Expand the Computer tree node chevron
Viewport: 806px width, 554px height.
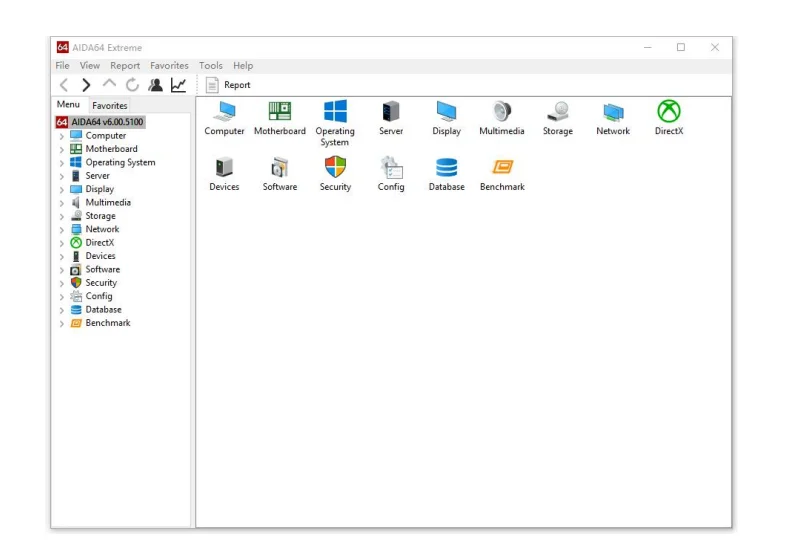click(62, 136)
